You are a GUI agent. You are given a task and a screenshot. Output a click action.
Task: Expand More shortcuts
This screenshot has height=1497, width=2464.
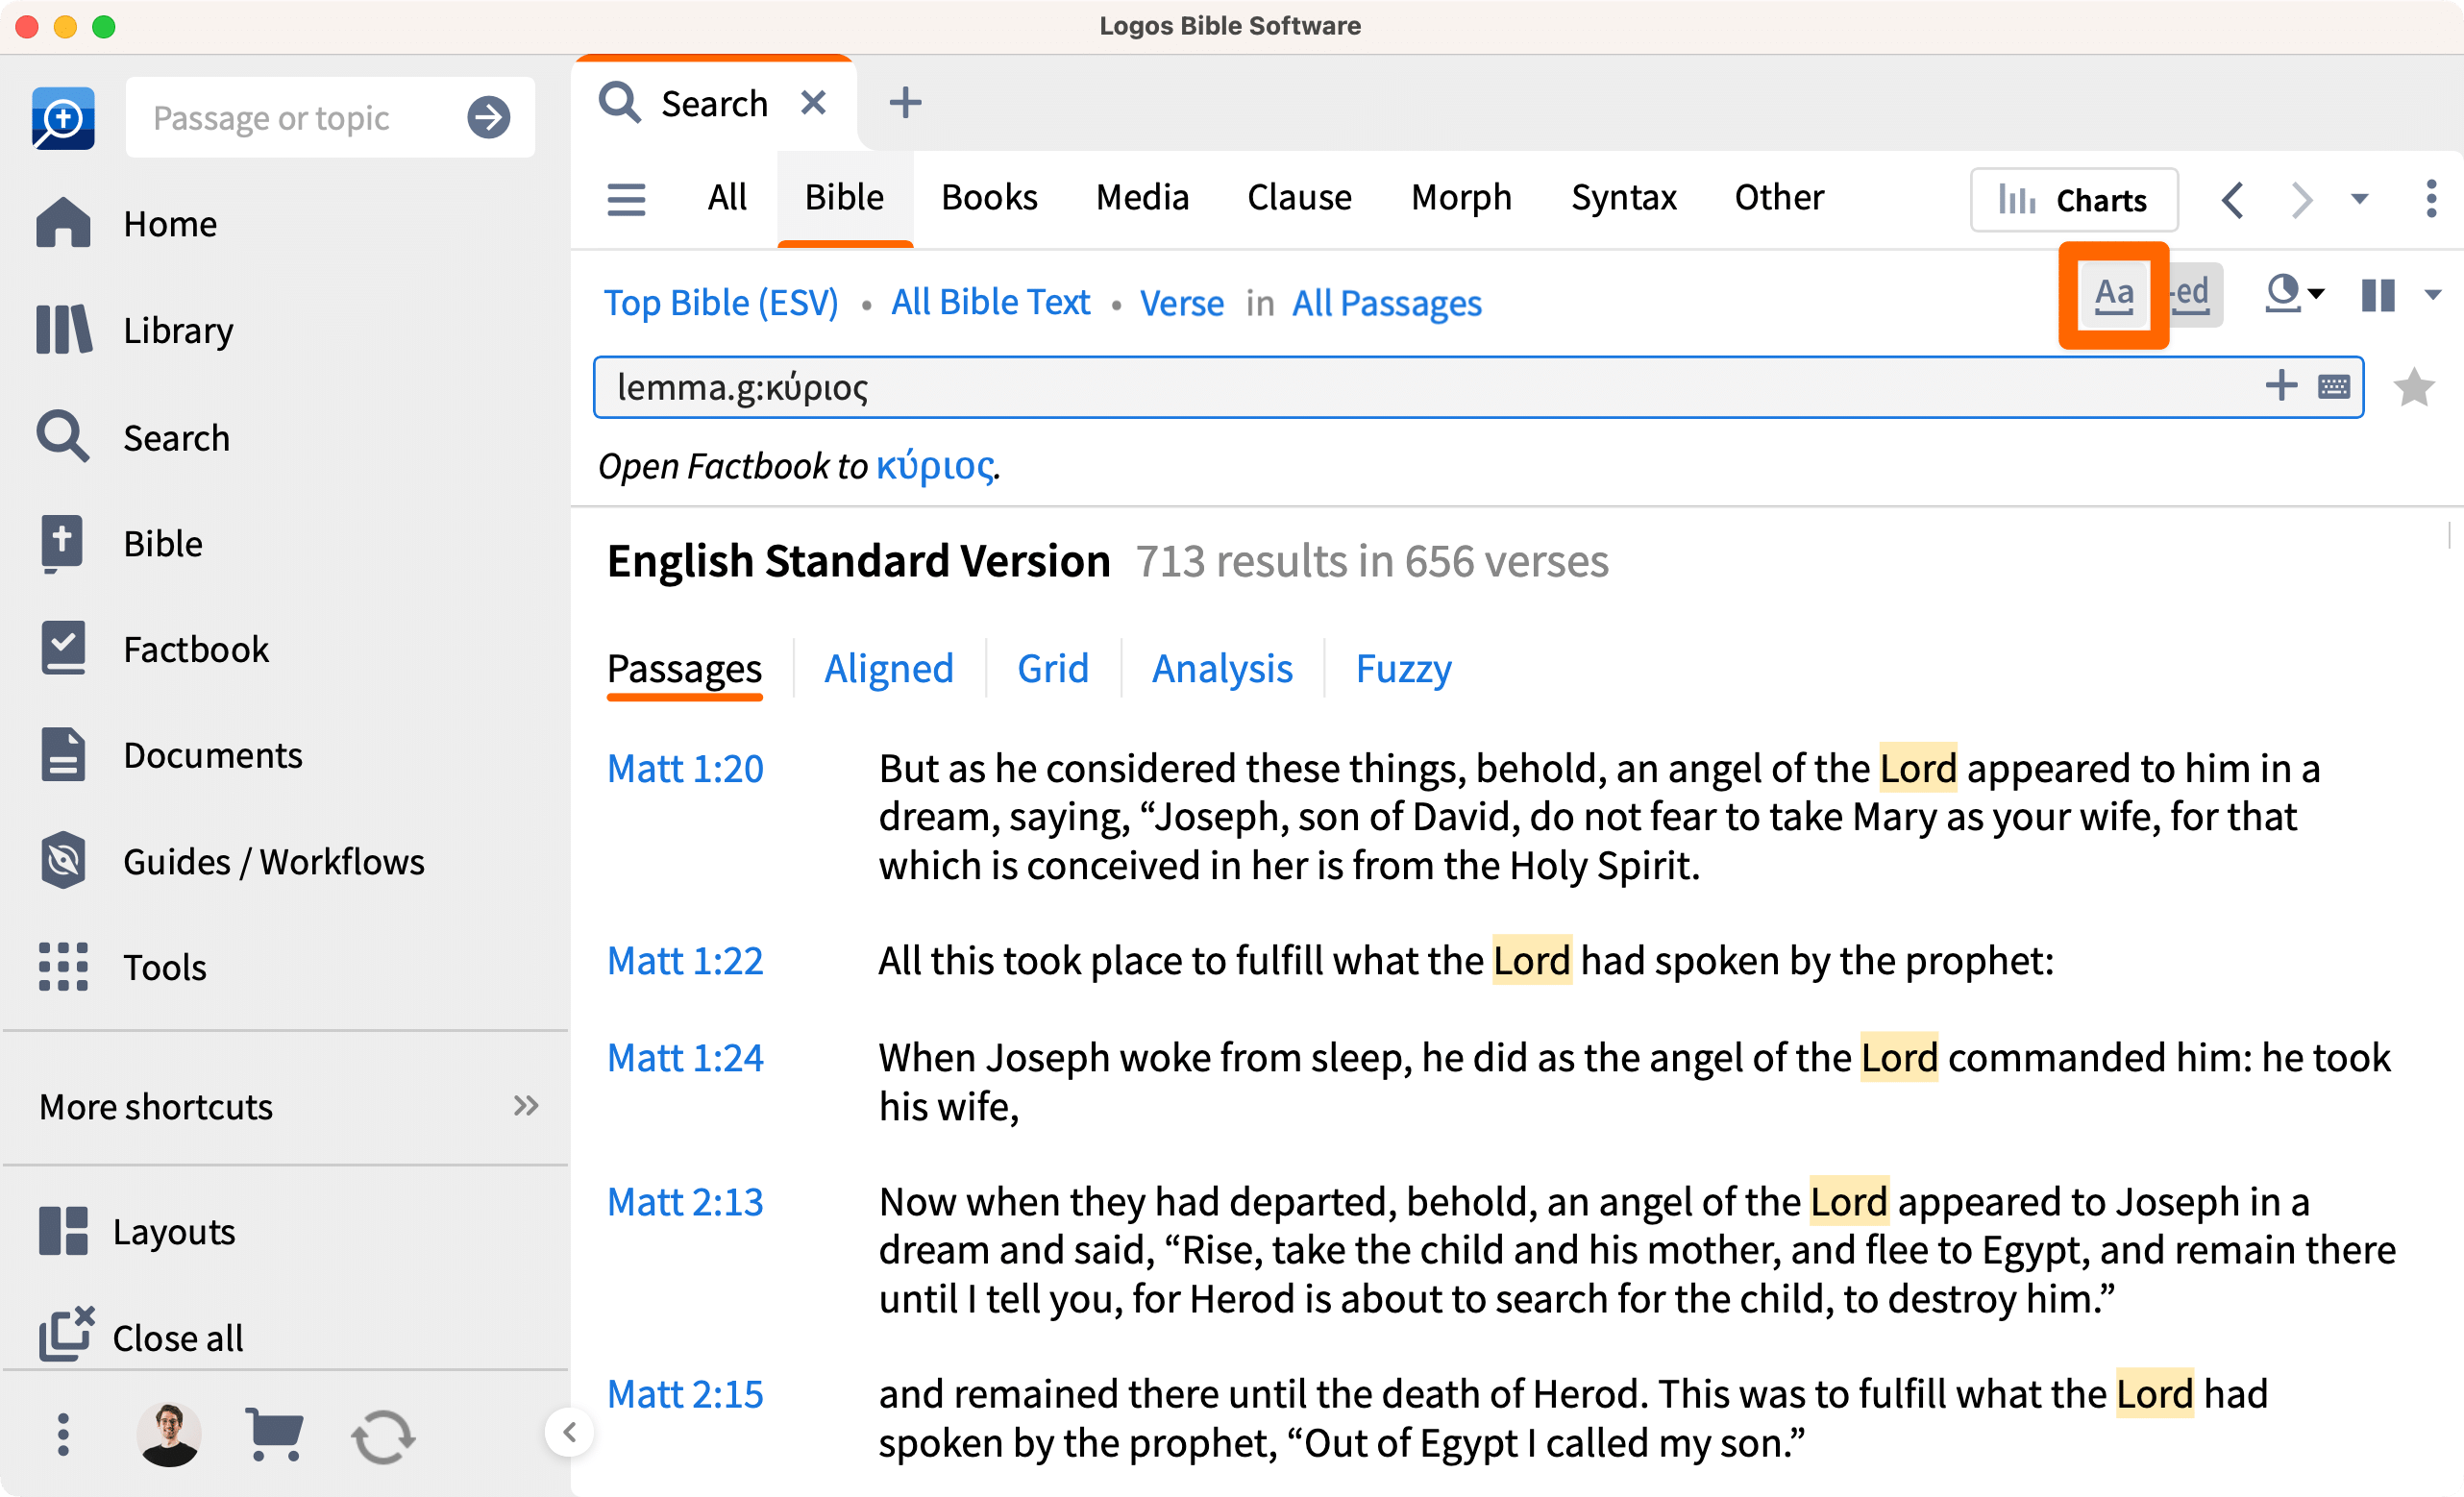[x=289, y=1106]
